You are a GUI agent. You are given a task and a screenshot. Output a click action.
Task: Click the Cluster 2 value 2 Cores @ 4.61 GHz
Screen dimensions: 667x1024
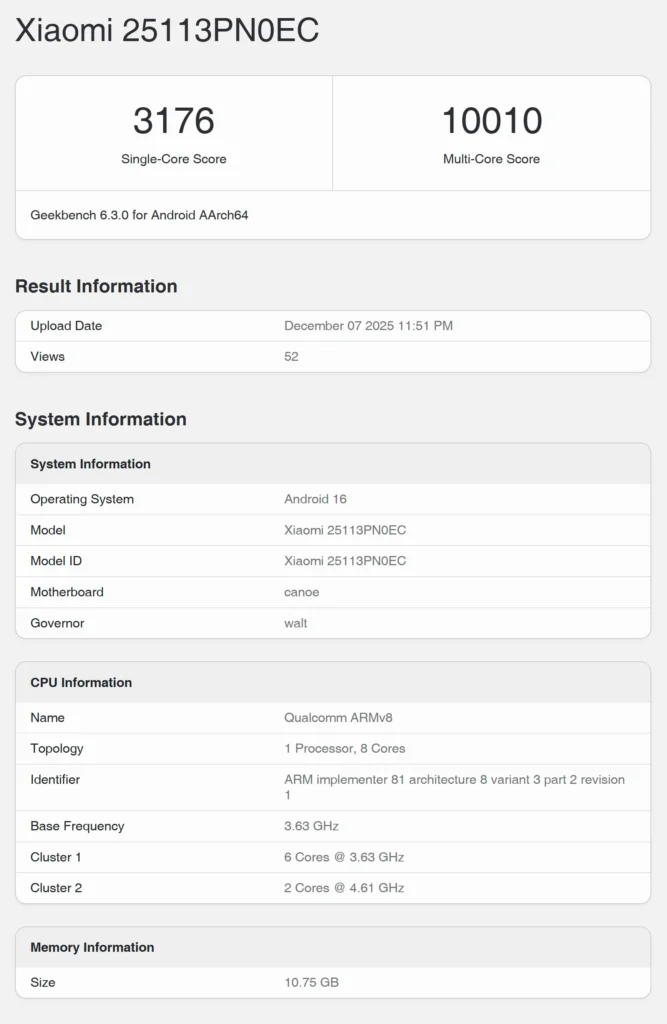344,888
